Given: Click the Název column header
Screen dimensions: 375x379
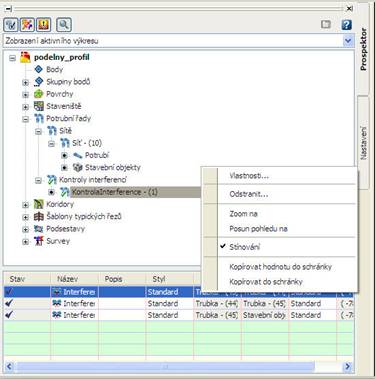Looking at the screenshot, I should click(x=74, y=279).
